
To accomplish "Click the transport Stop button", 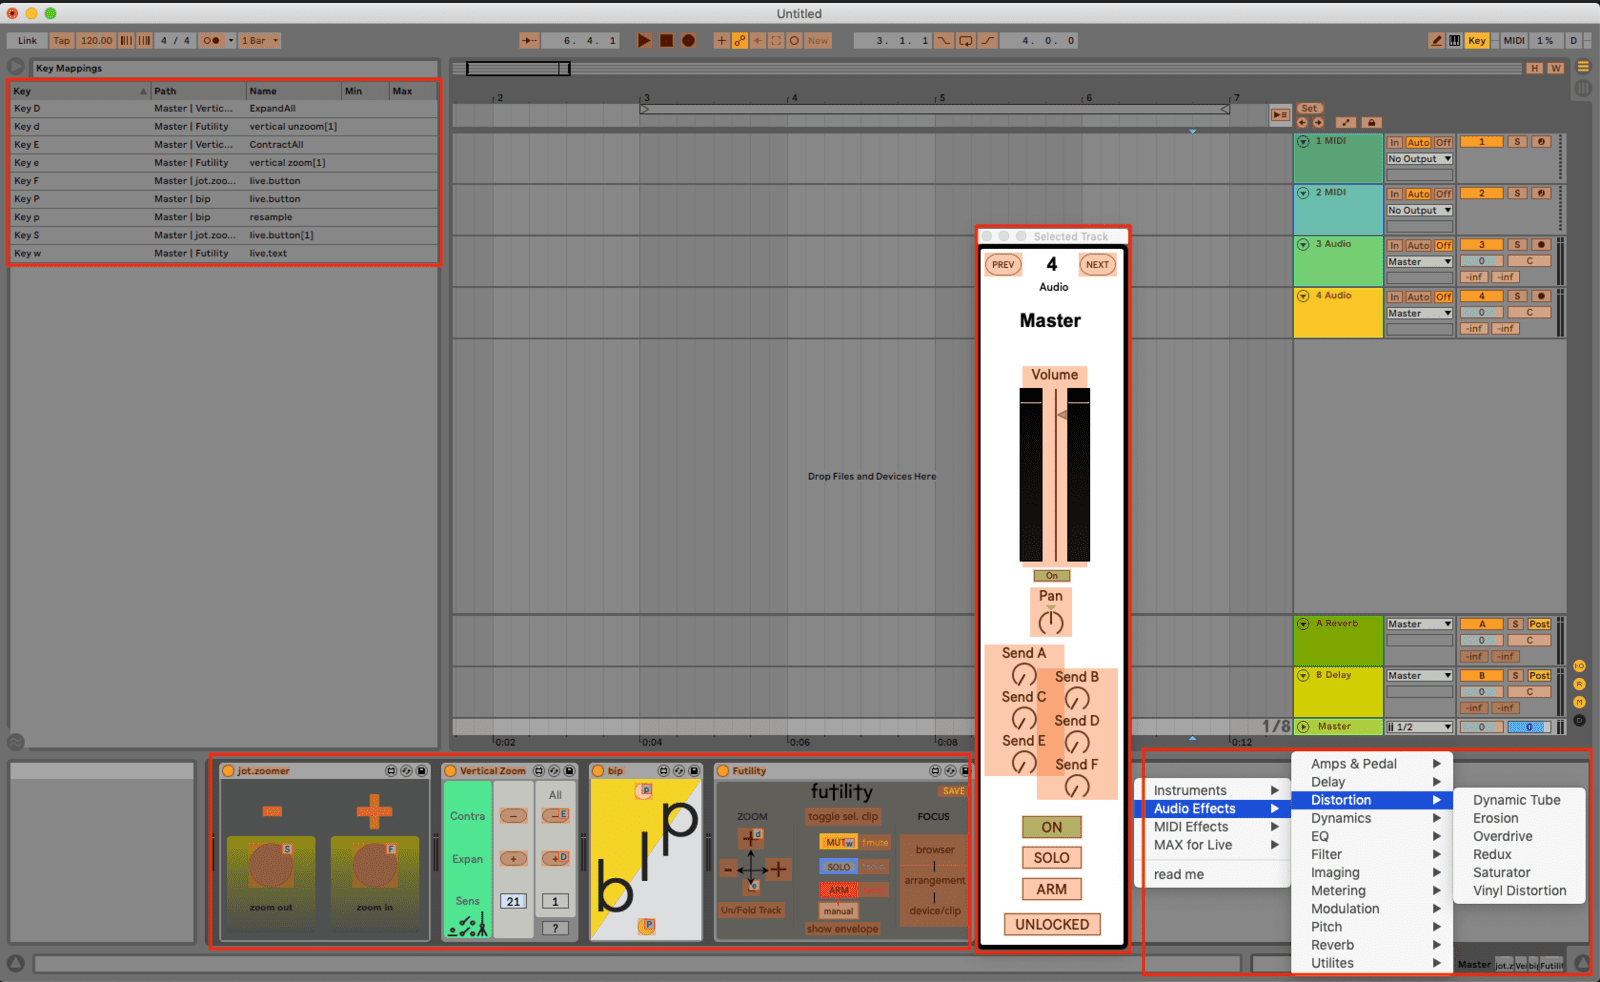I will coord(666,41).
